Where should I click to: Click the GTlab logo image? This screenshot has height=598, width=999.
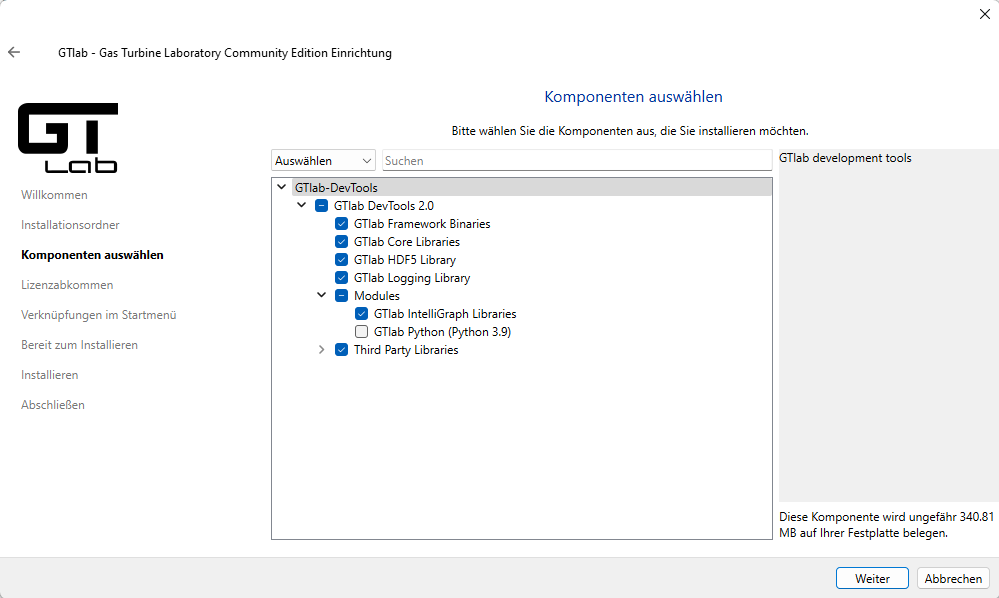pyautogui.click(x=68, y=138)
